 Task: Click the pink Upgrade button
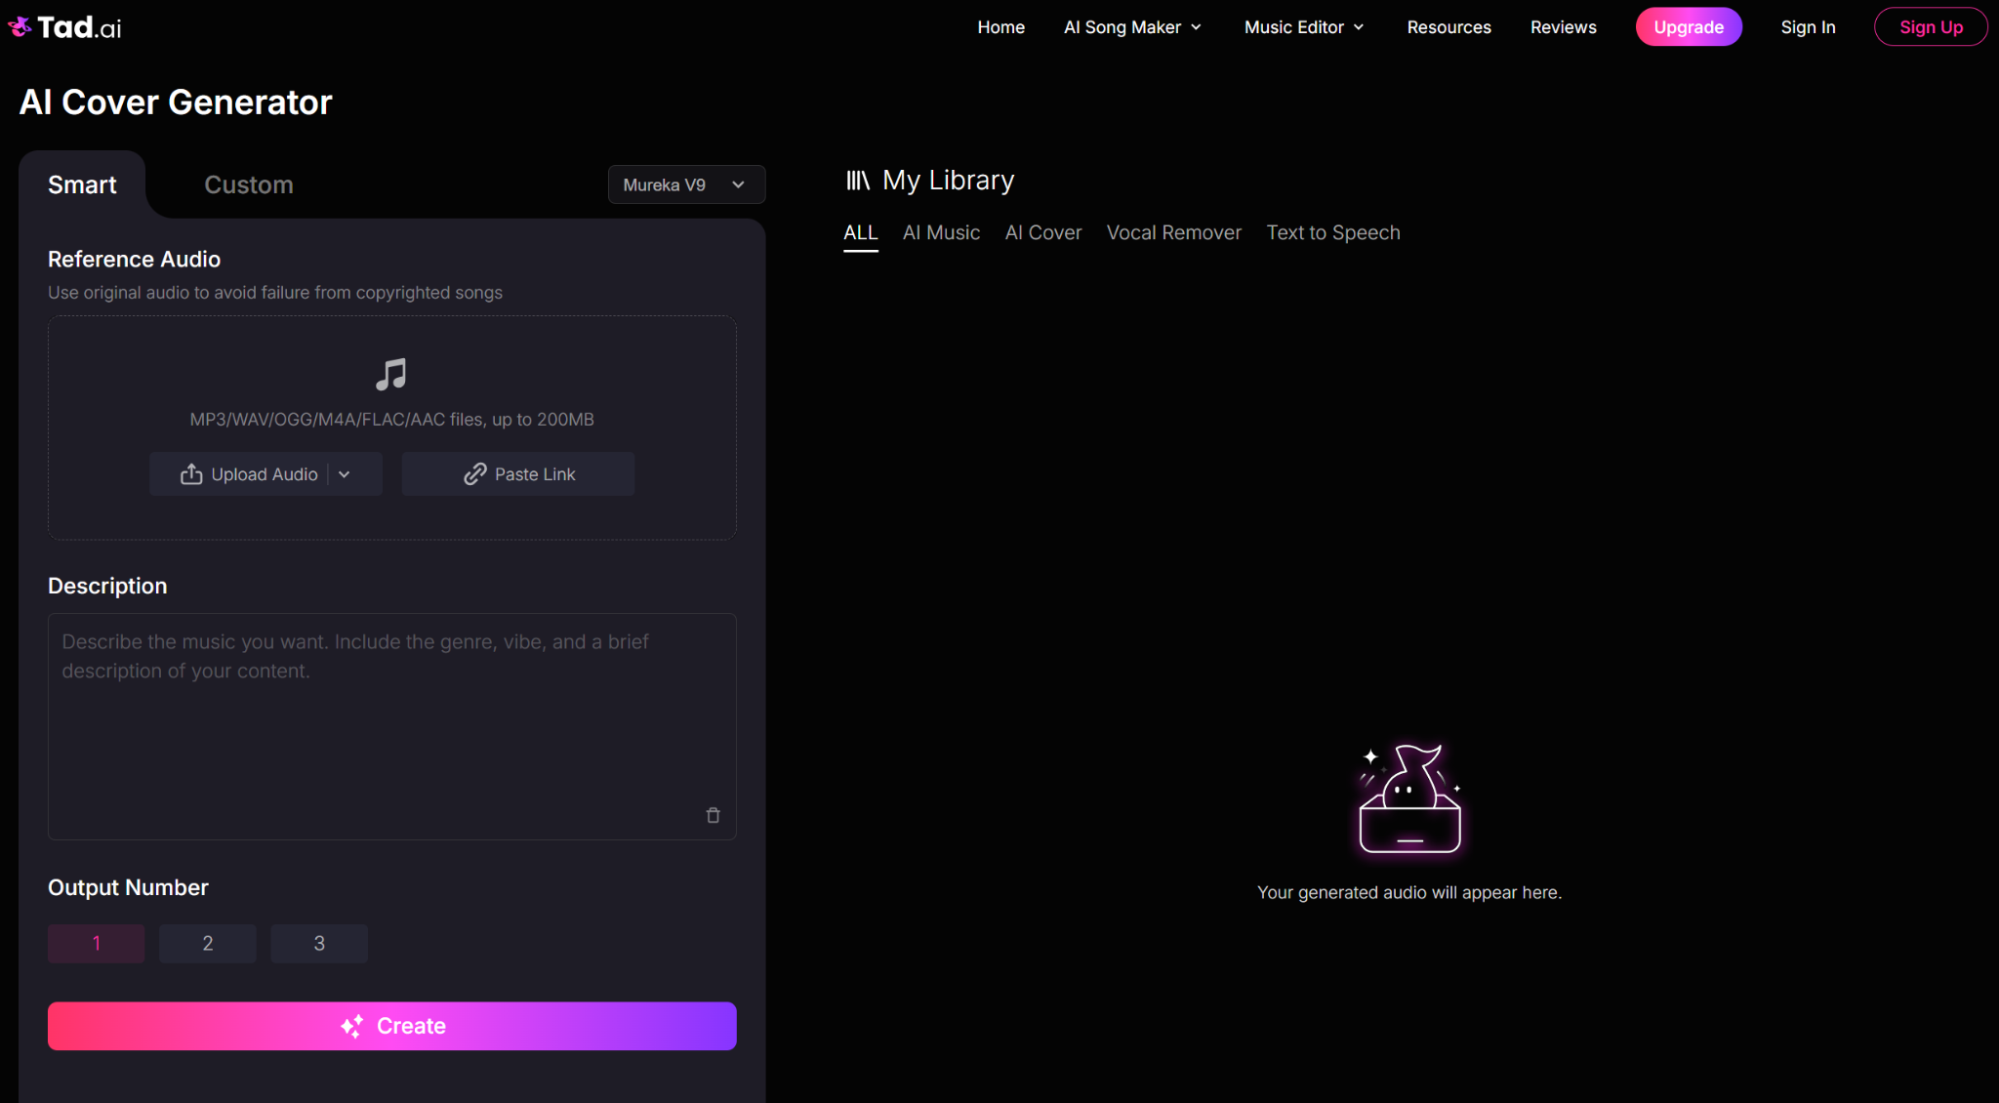click(1688, 27)
